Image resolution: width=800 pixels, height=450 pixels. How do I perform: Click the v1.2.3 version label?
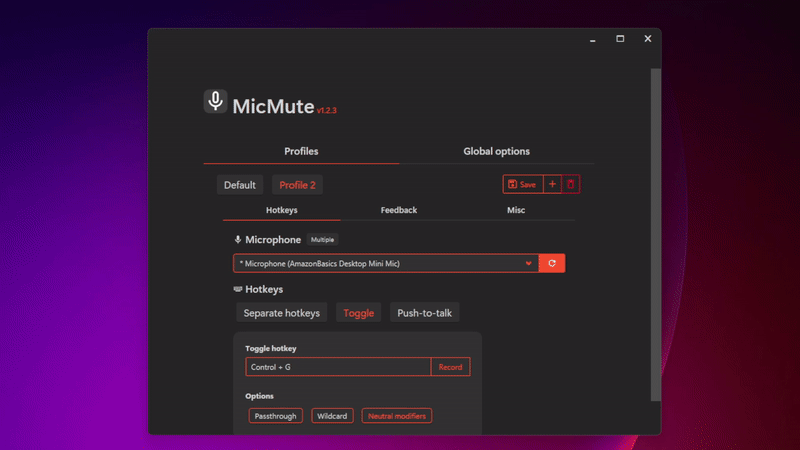point(327,110)
